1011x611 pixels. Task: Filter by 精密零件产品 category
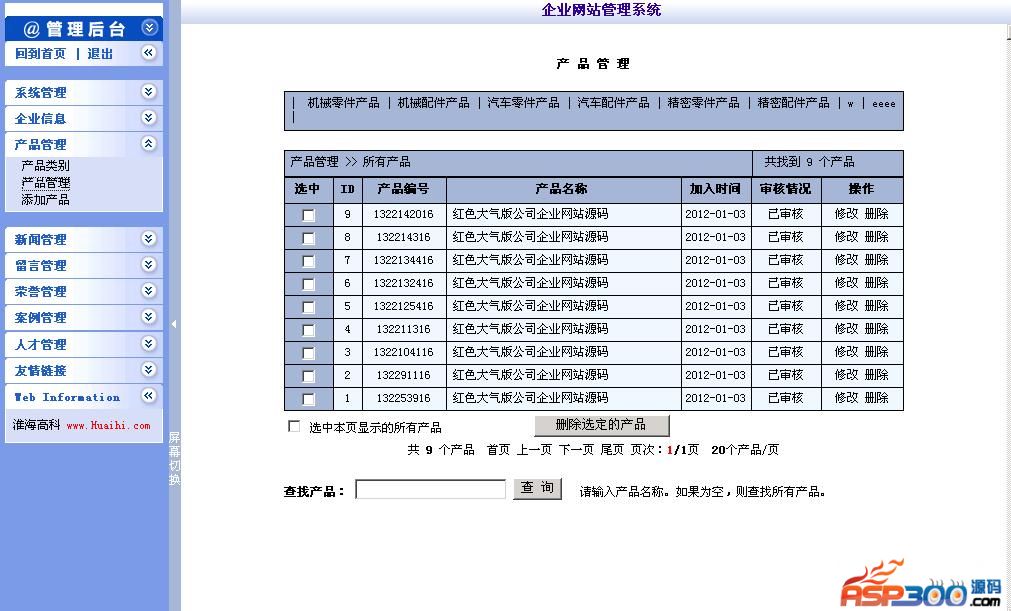click(x=703, y=102)
